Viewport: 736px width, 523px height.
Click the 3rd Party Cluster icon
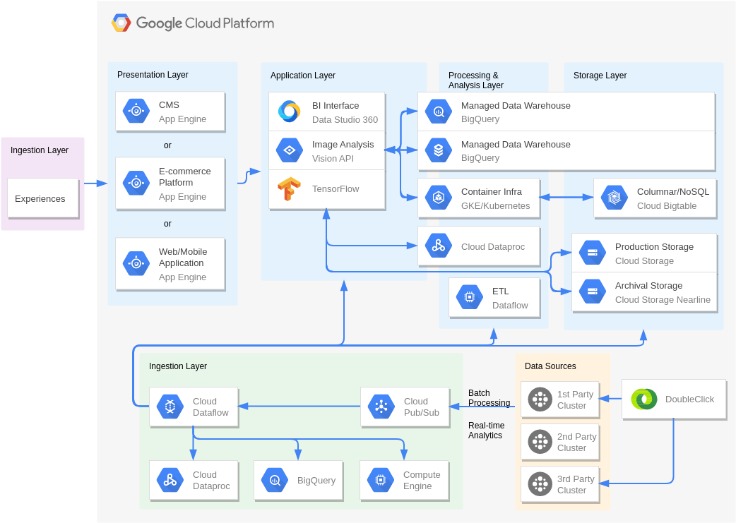(x=539, y=484)
